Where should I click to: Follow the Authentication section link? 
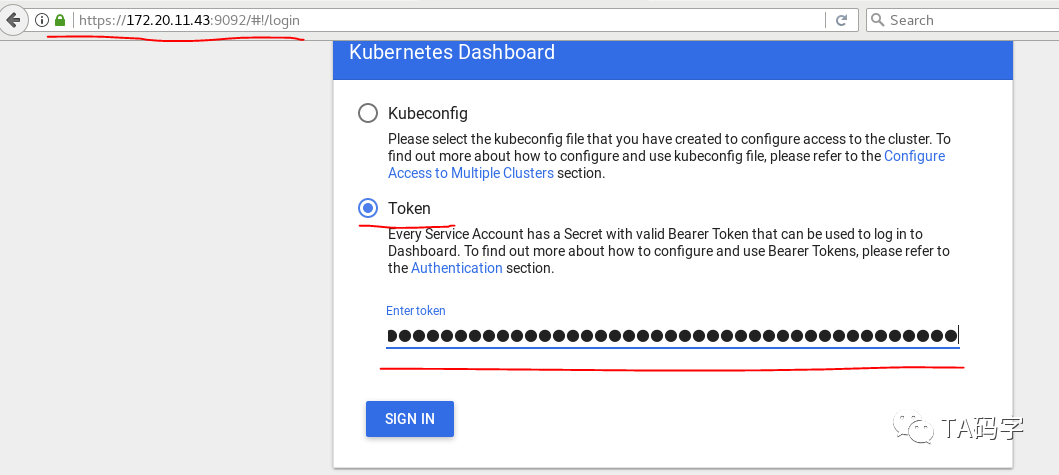[x=457, y=268]
